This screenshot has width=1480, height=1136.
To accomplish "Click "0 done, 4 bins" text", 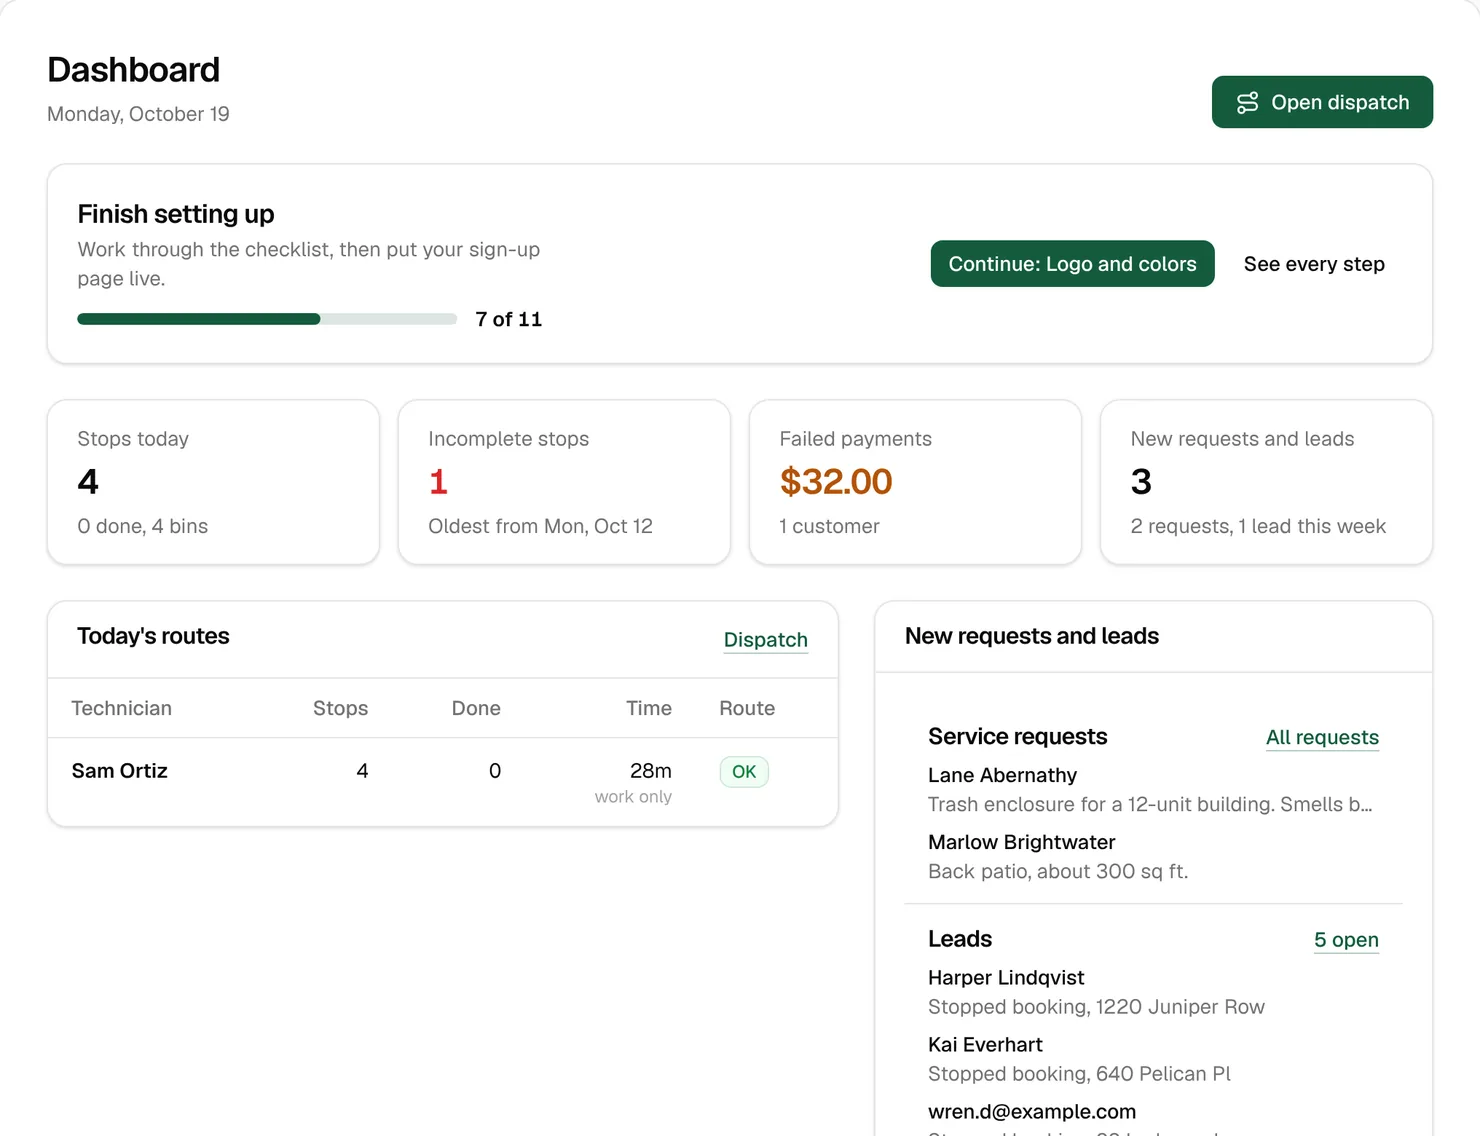I will click(x=143, y=526).
